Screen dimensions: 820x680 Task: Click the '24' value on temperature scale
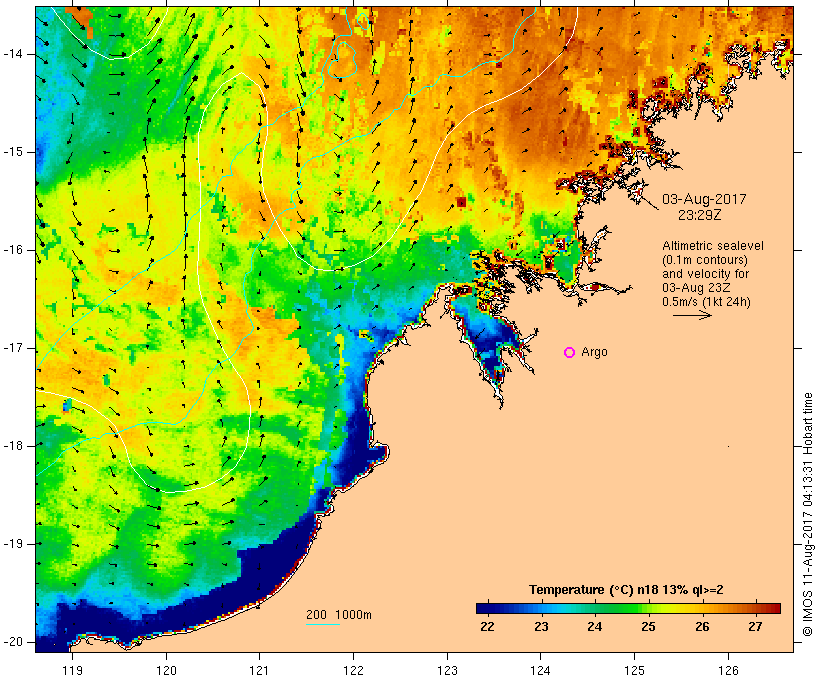coord(595,627)
